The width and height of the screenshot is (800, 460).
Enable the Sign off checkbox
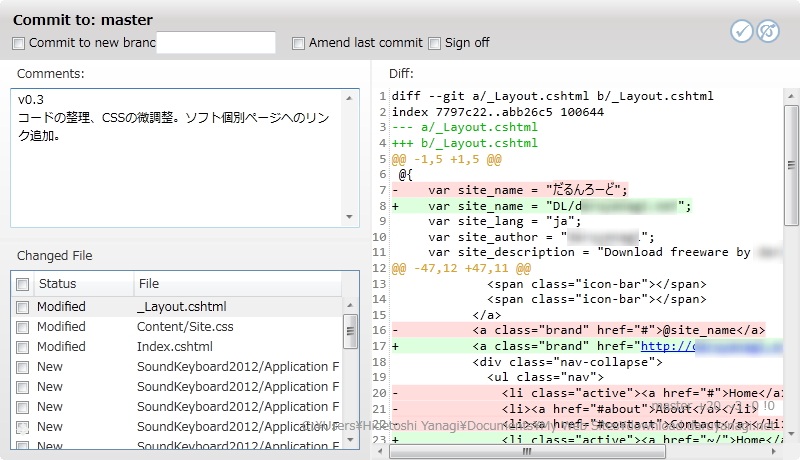[434, 43]
